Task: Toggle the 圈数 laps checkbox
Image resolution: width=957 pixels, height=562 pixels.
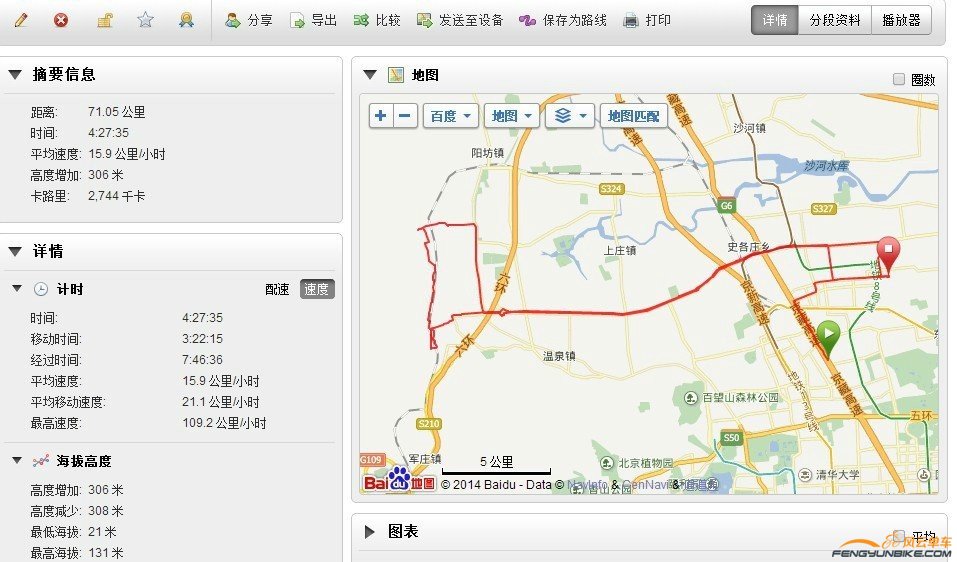Action: [x=898, y=79]
